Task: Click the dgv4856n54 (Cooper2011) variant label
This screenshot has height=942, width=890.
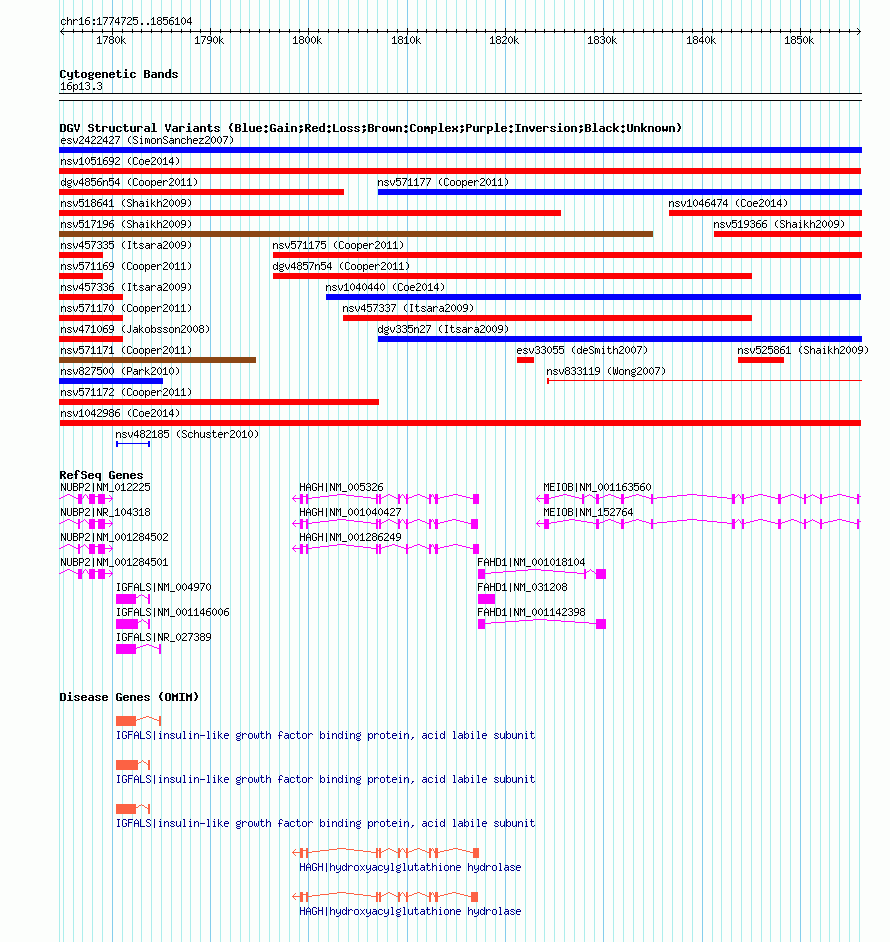Action: pos(129,183)
